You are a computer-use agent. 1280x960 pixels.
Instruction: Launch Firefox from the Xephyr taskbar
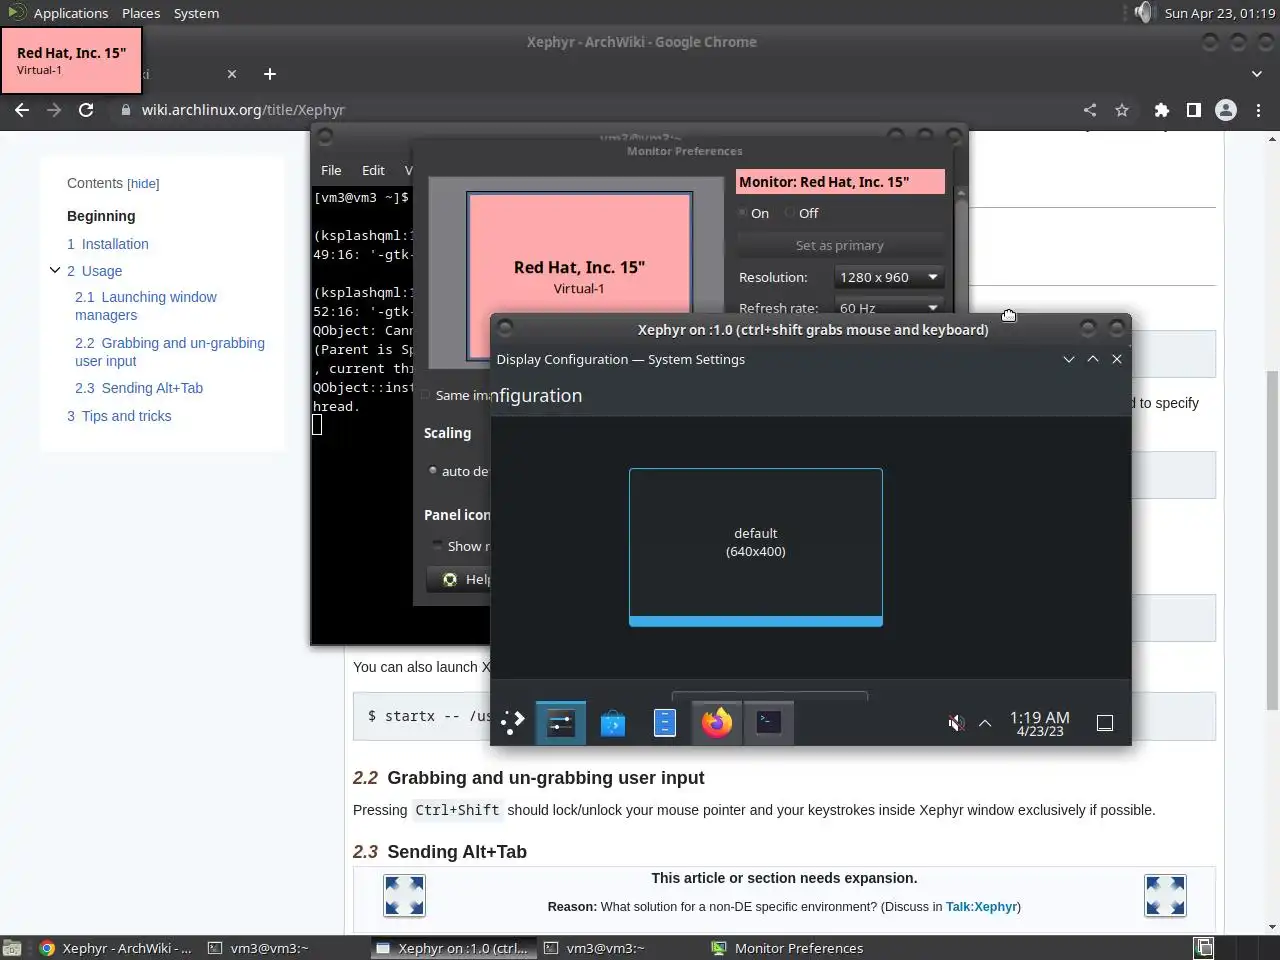[717, 722]
